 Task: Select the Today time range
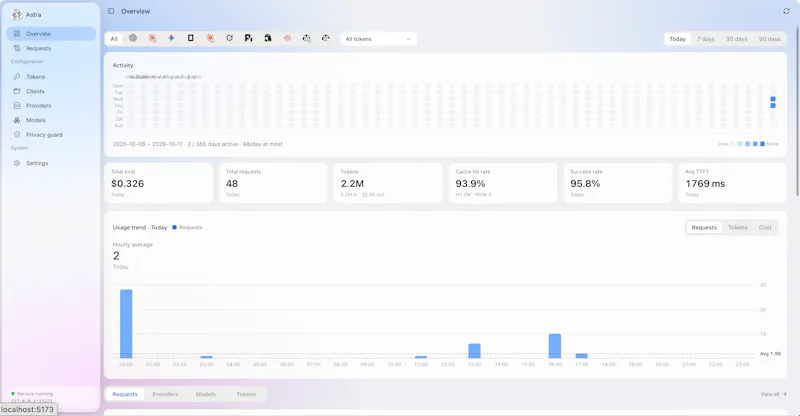tap(677, 39)
